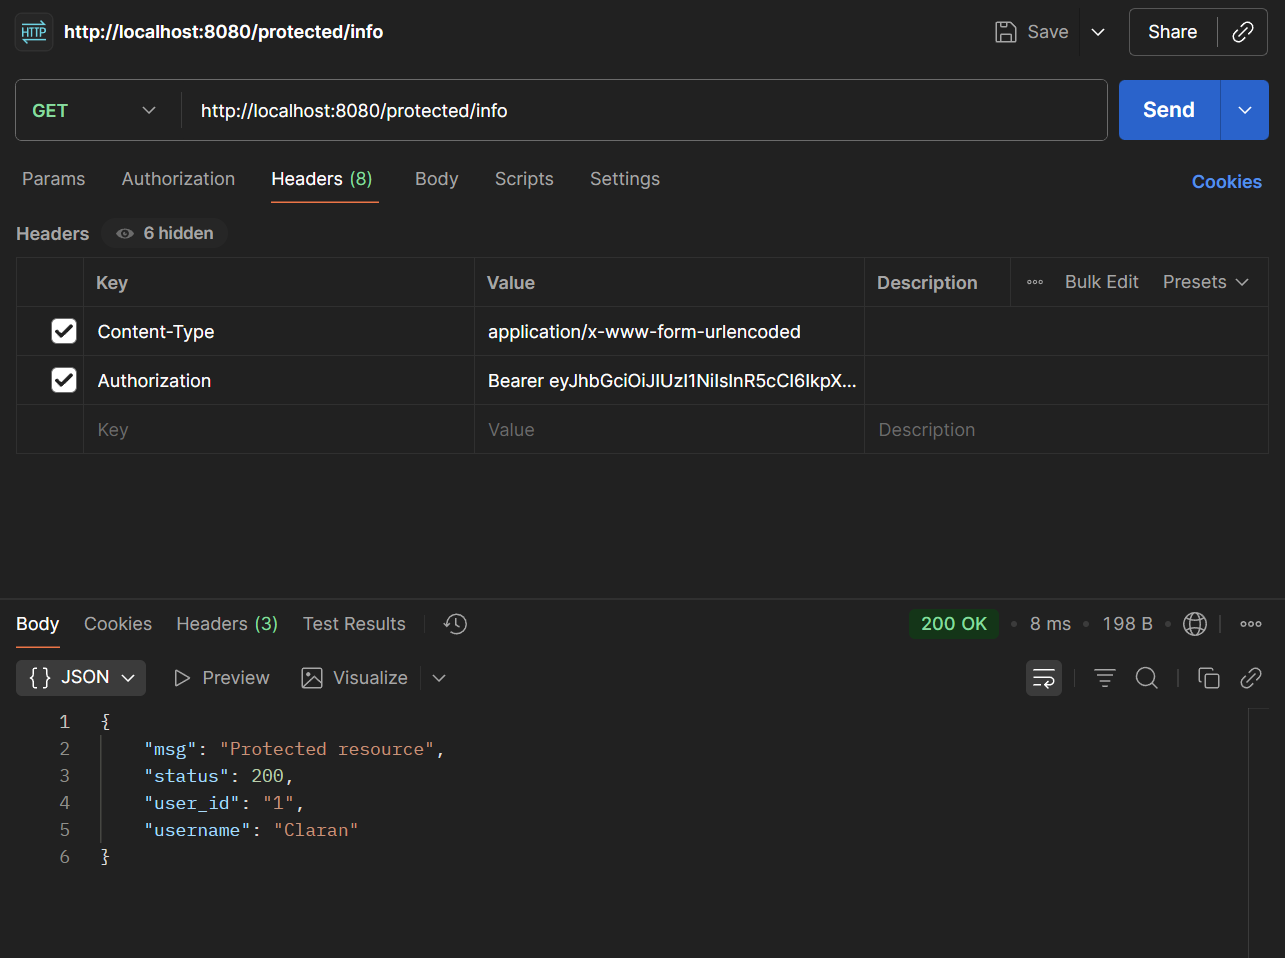Open the Test Results response tab
1285x958 pixels.
point(354,624)
